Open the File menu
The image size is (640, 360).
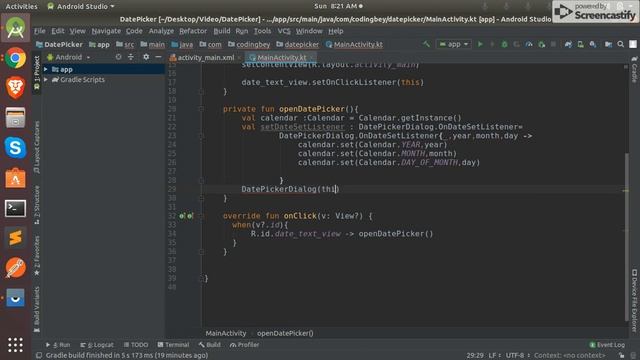tap(40, 31)
